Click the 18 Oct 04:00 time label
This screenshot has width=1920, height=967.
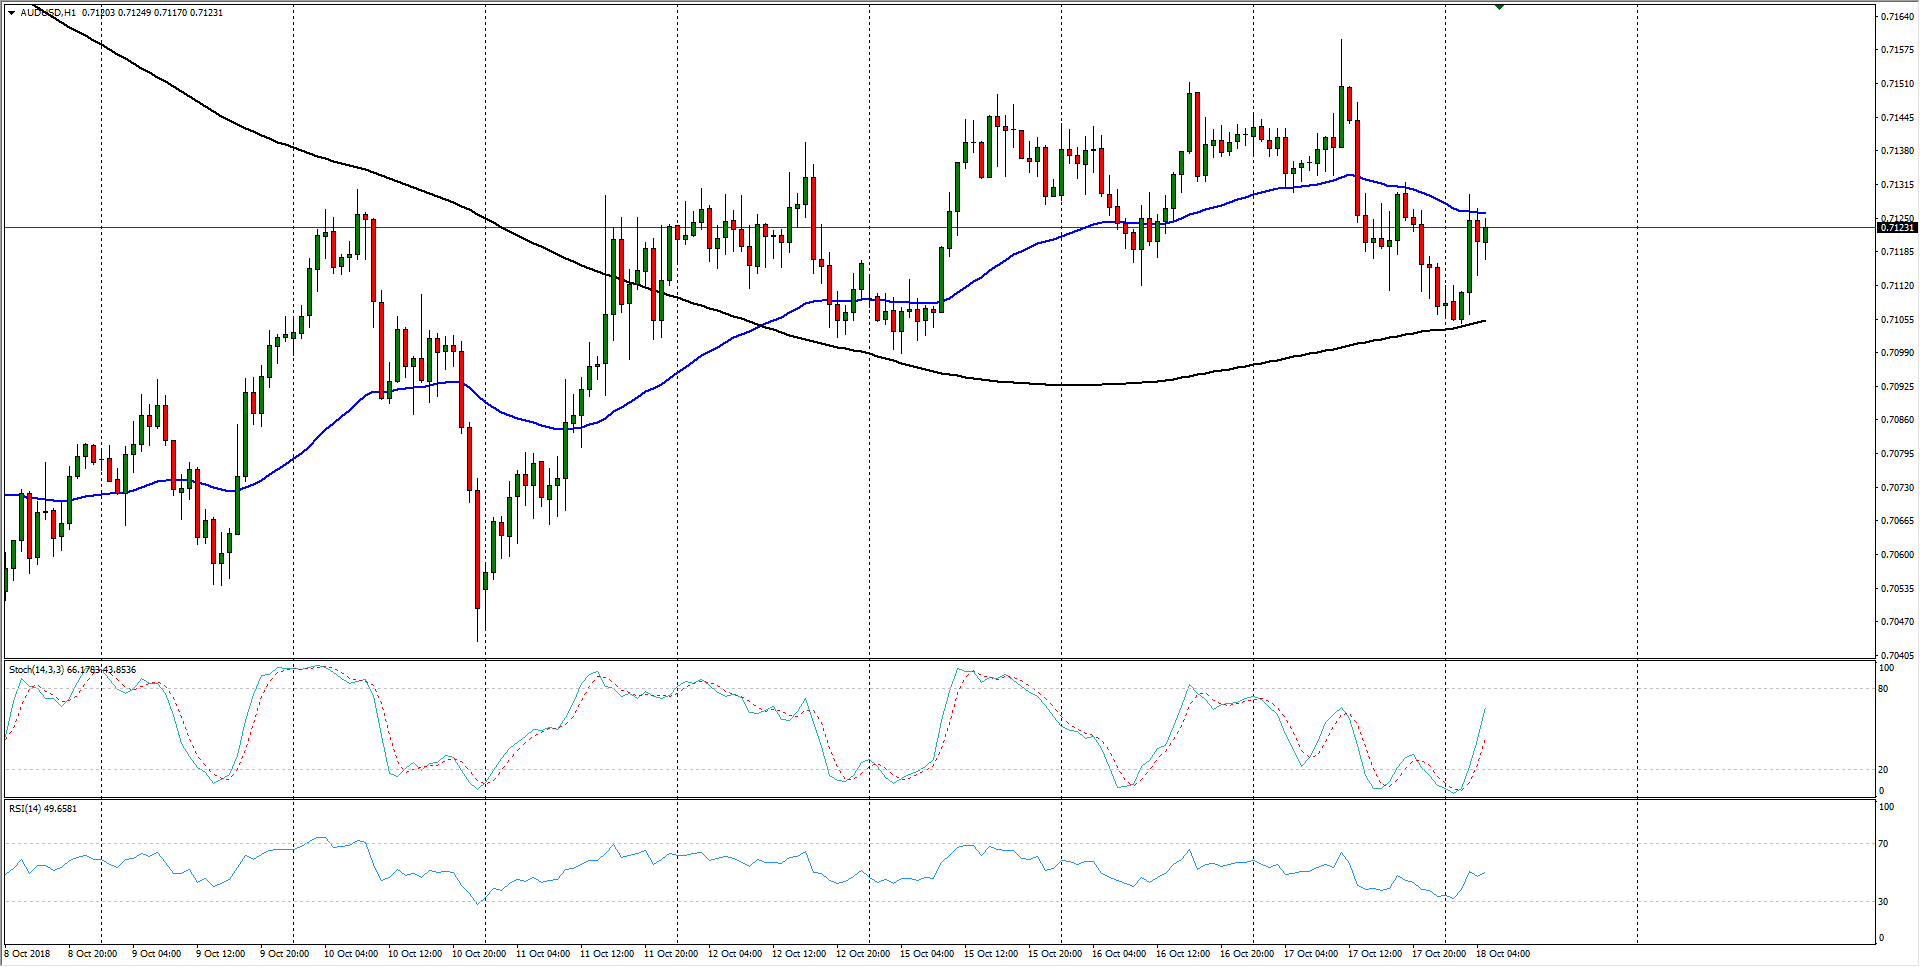coord(1503,954)
